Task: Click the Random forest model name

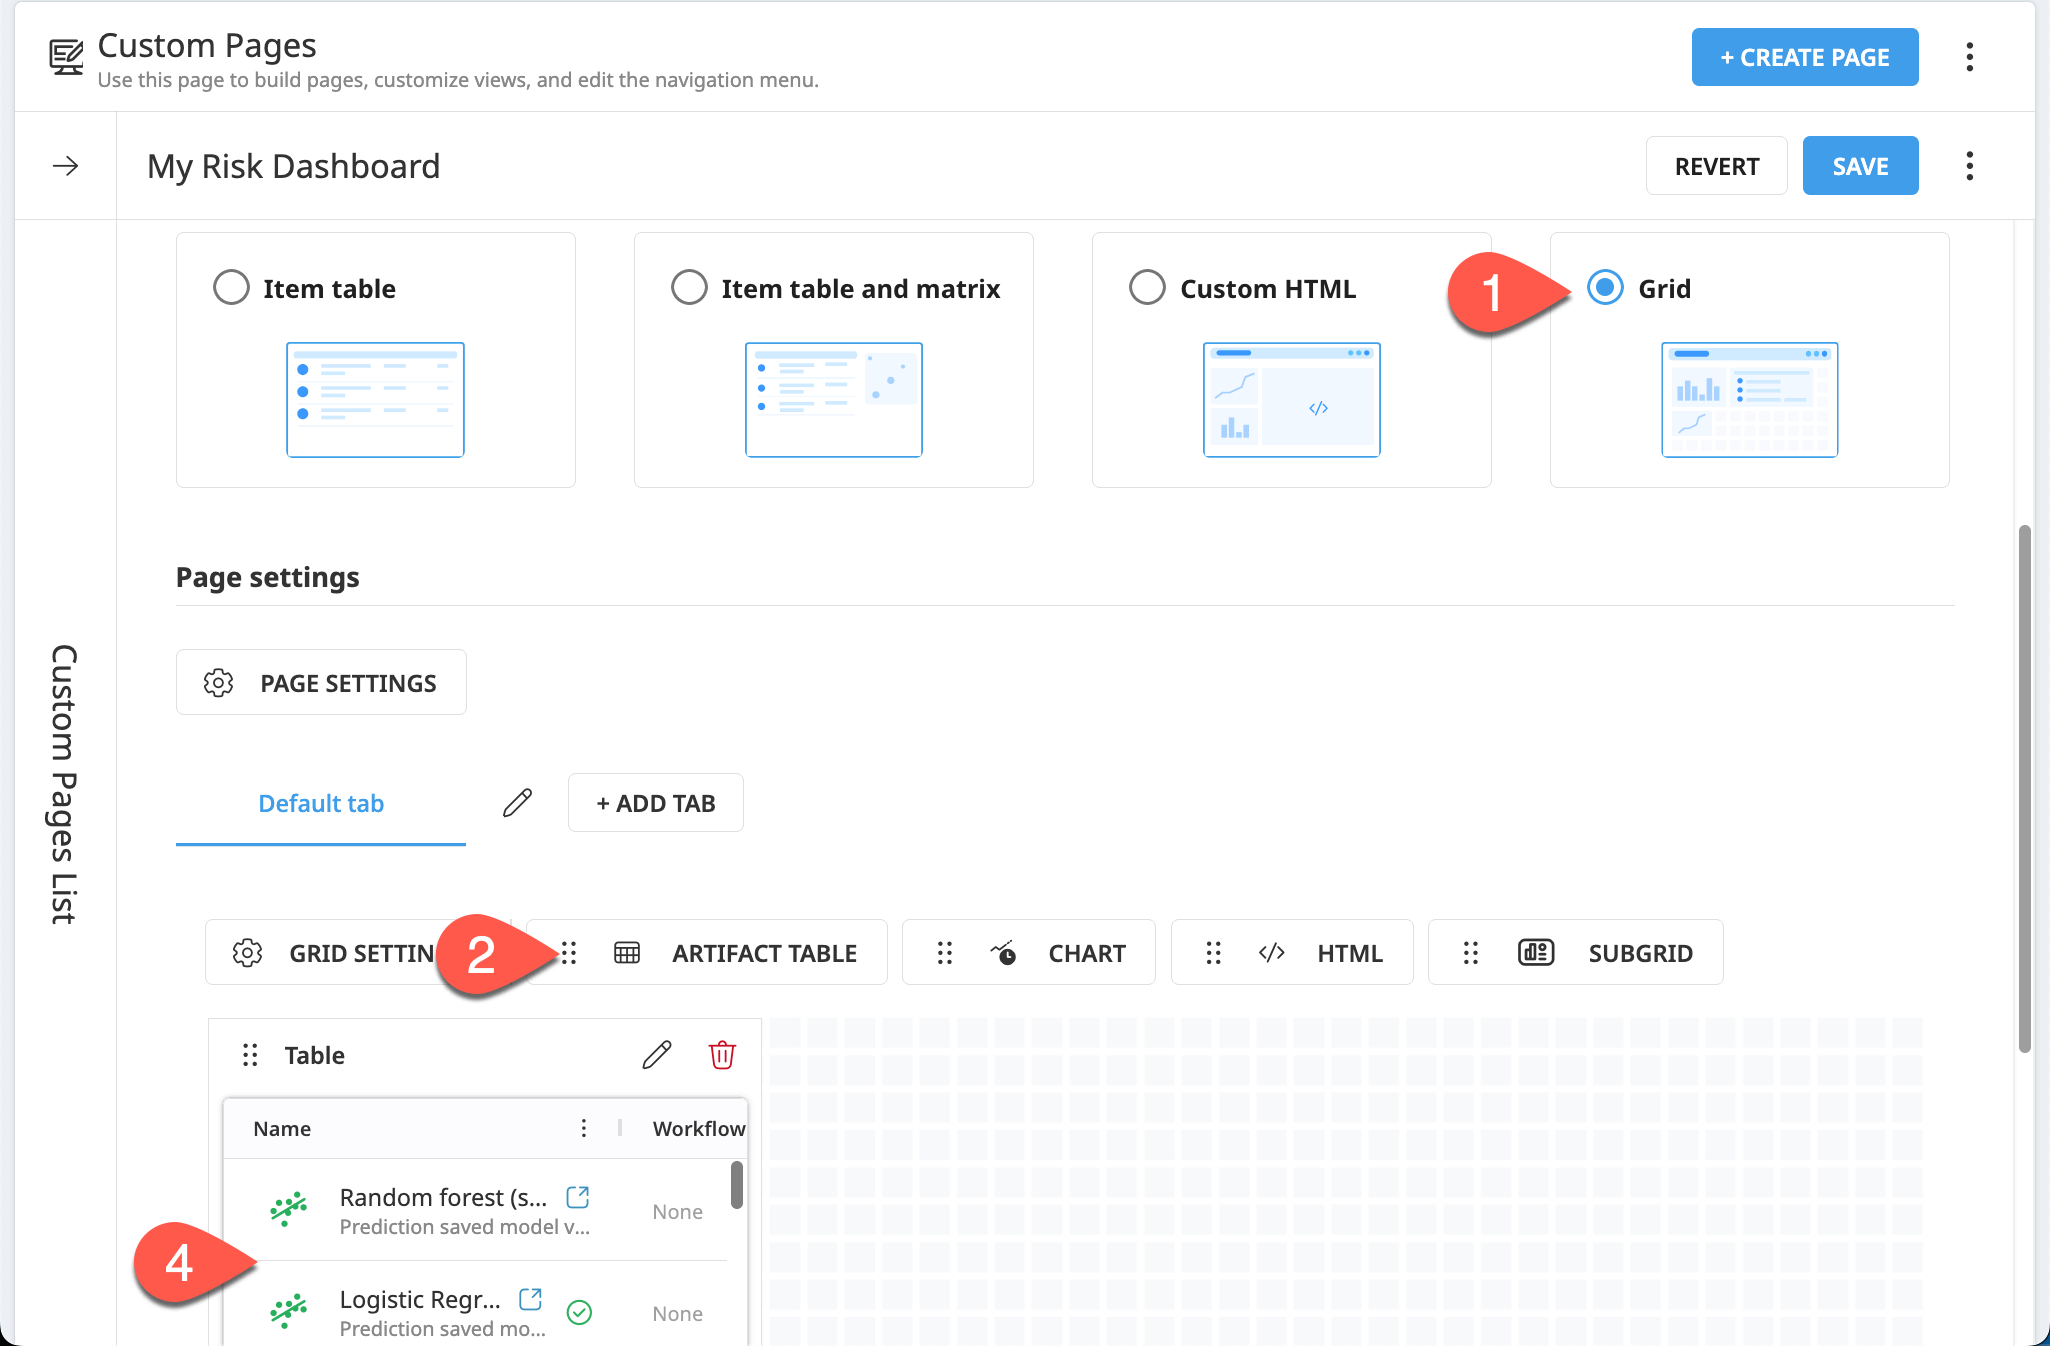Action: point(443,1198)
